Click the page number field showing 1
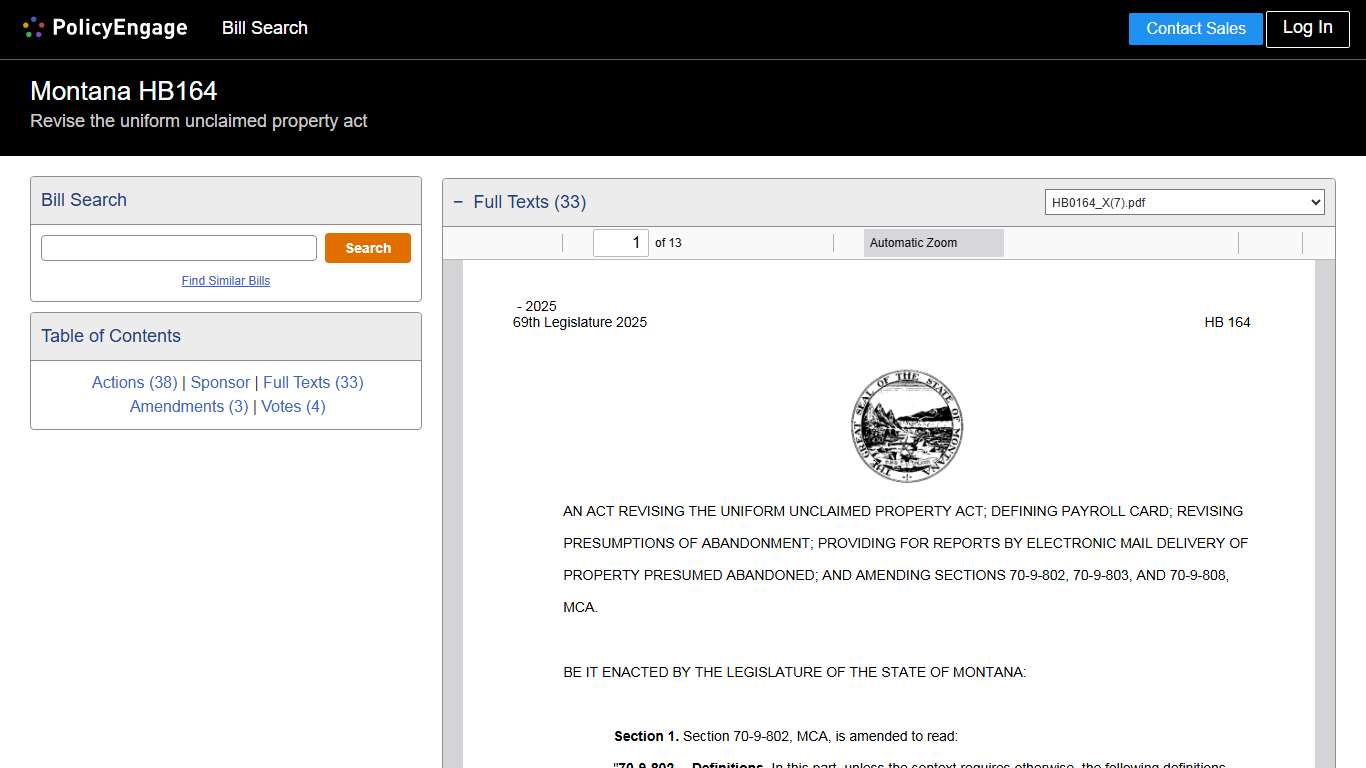Viewport: 1366px width, 768px height. 620,242
